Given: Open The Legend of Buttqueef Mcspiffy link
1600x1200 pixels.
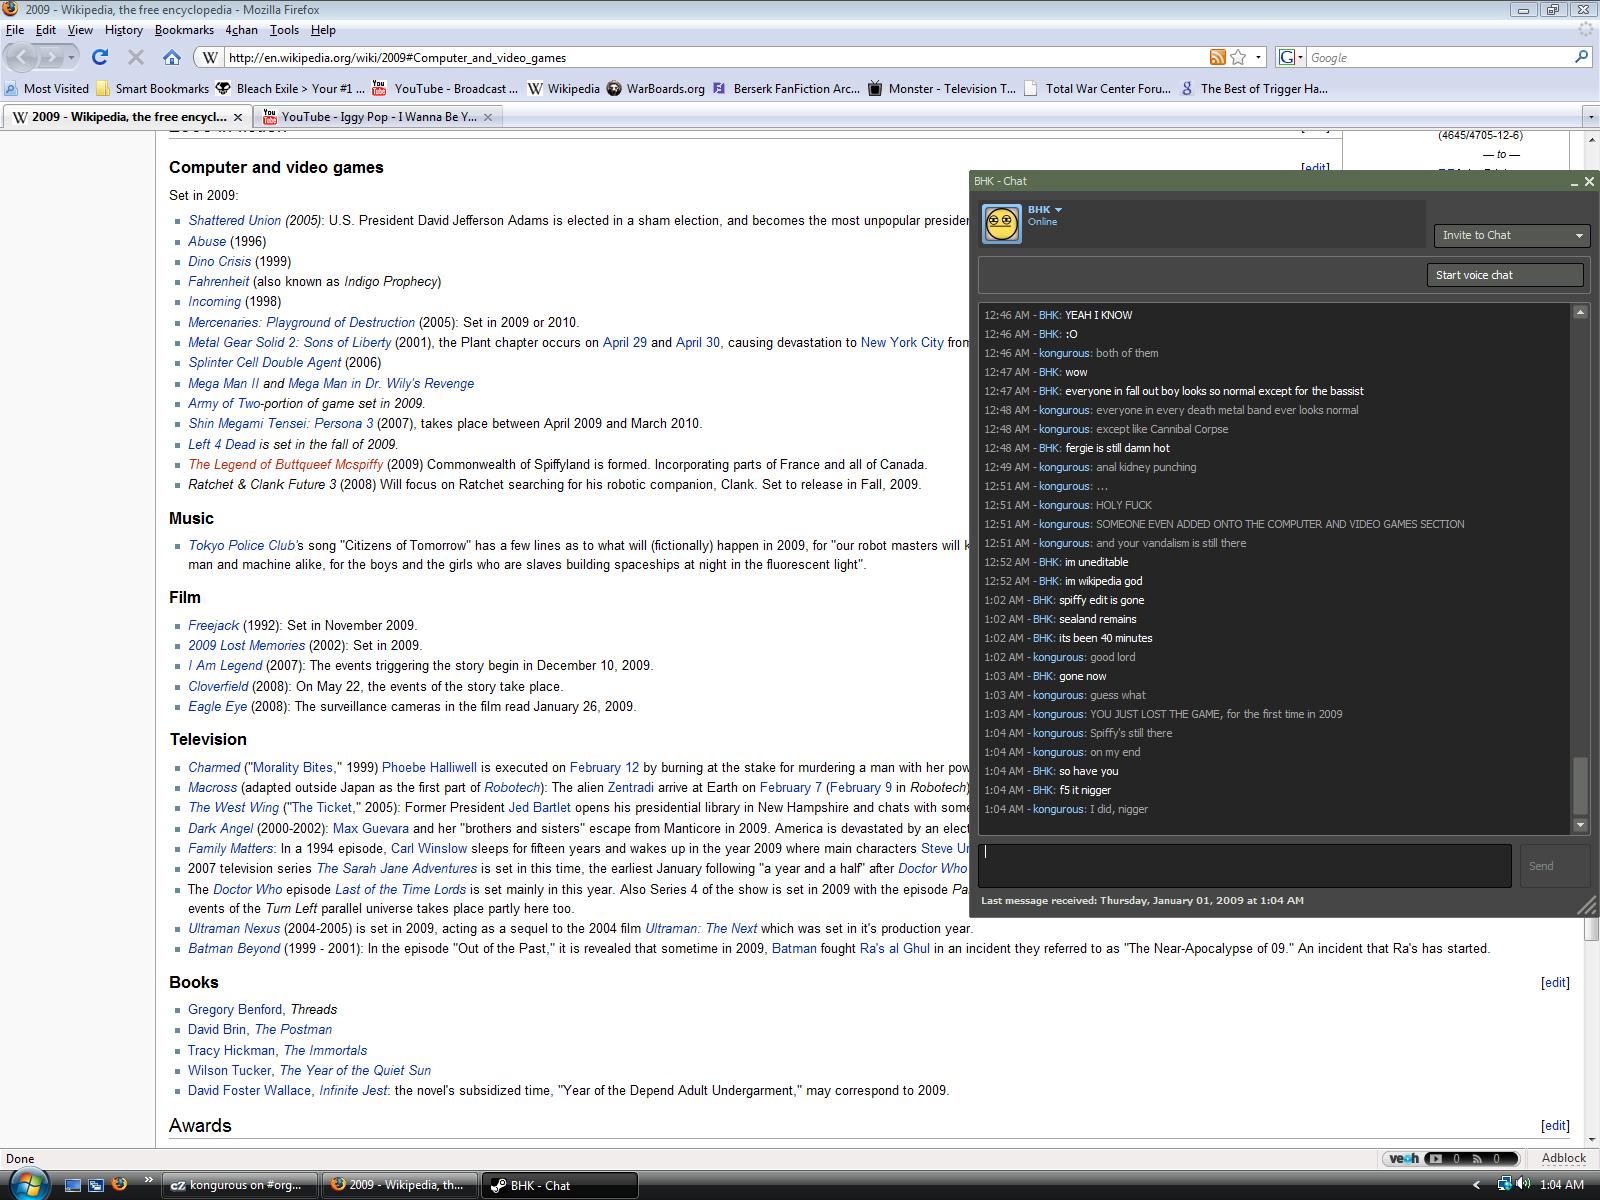Looking at the screenshot, I should (285, 464).
